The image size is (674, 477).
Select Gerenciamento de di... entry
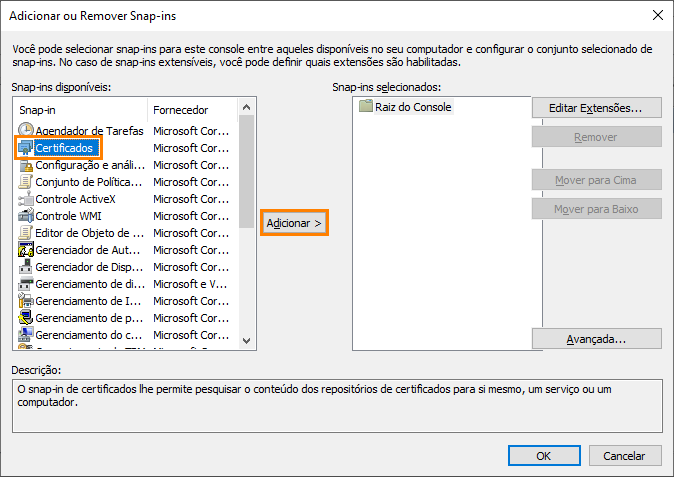pyautogui.click(x=90, y=284)
